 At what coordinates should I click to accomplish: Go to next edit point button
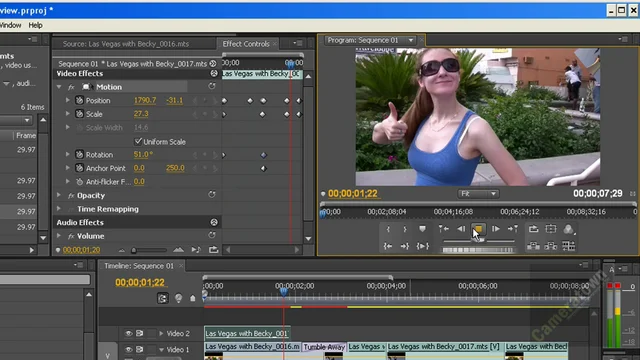click(513, 229)
